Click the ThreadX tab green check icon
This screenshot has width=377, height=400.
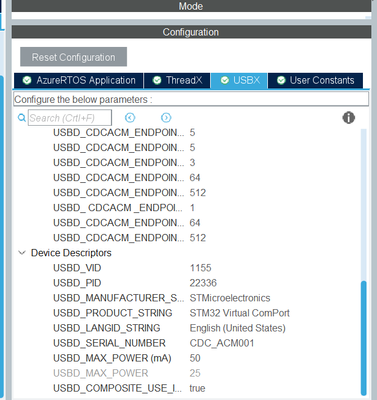[x=157, y=80]
